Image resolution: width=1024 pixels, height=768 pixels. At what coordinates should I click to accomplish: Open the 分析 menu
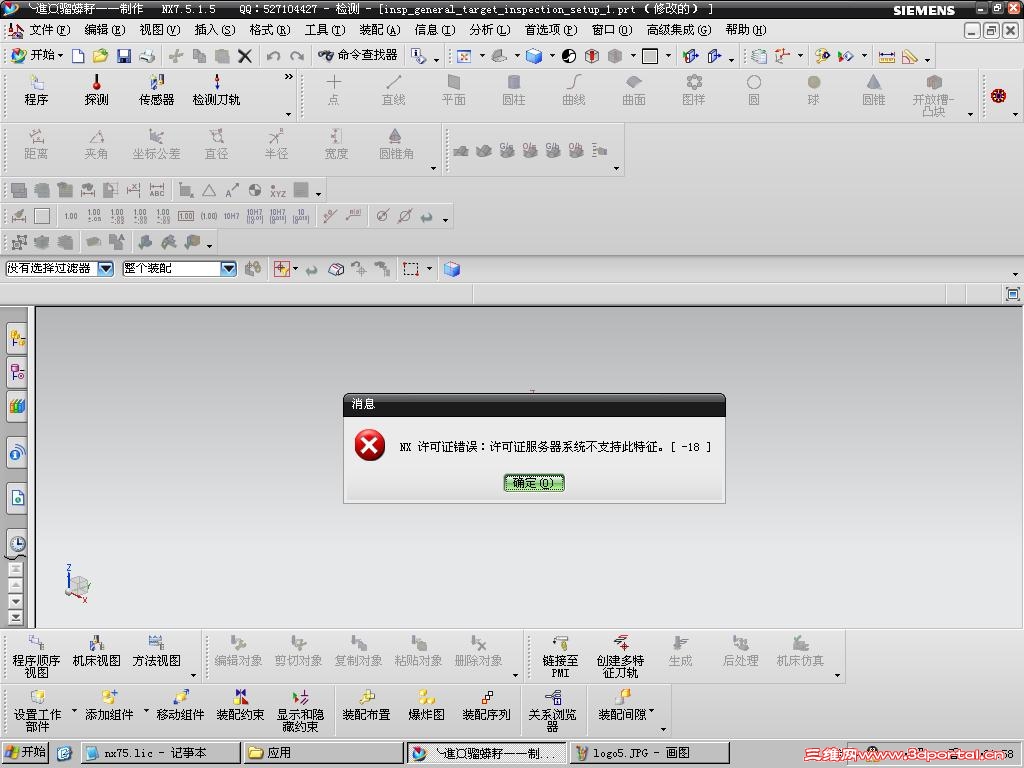tap(489, 30)
